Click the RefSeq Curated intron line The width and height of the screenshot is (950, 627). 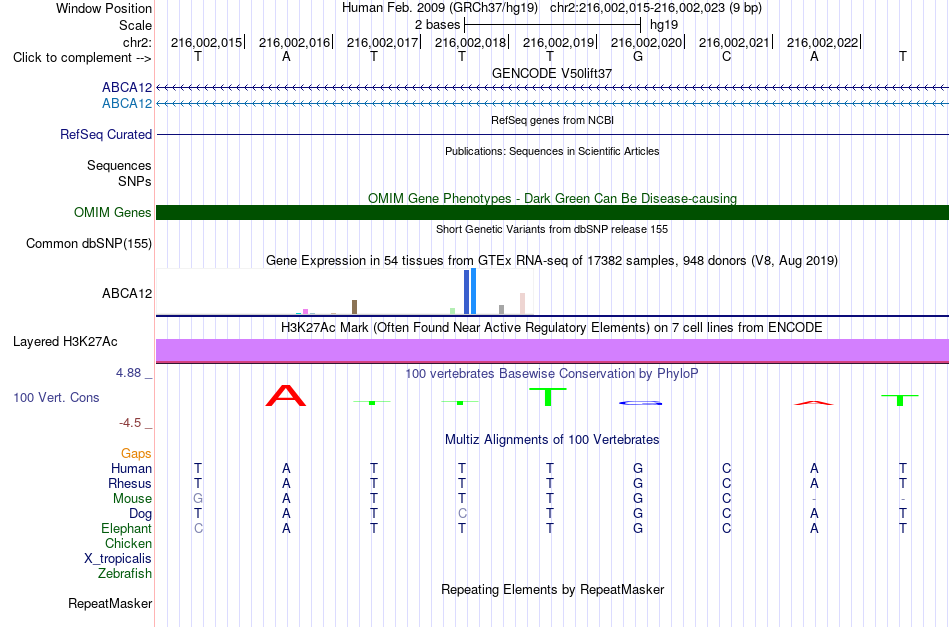click(x=552, y=134)
